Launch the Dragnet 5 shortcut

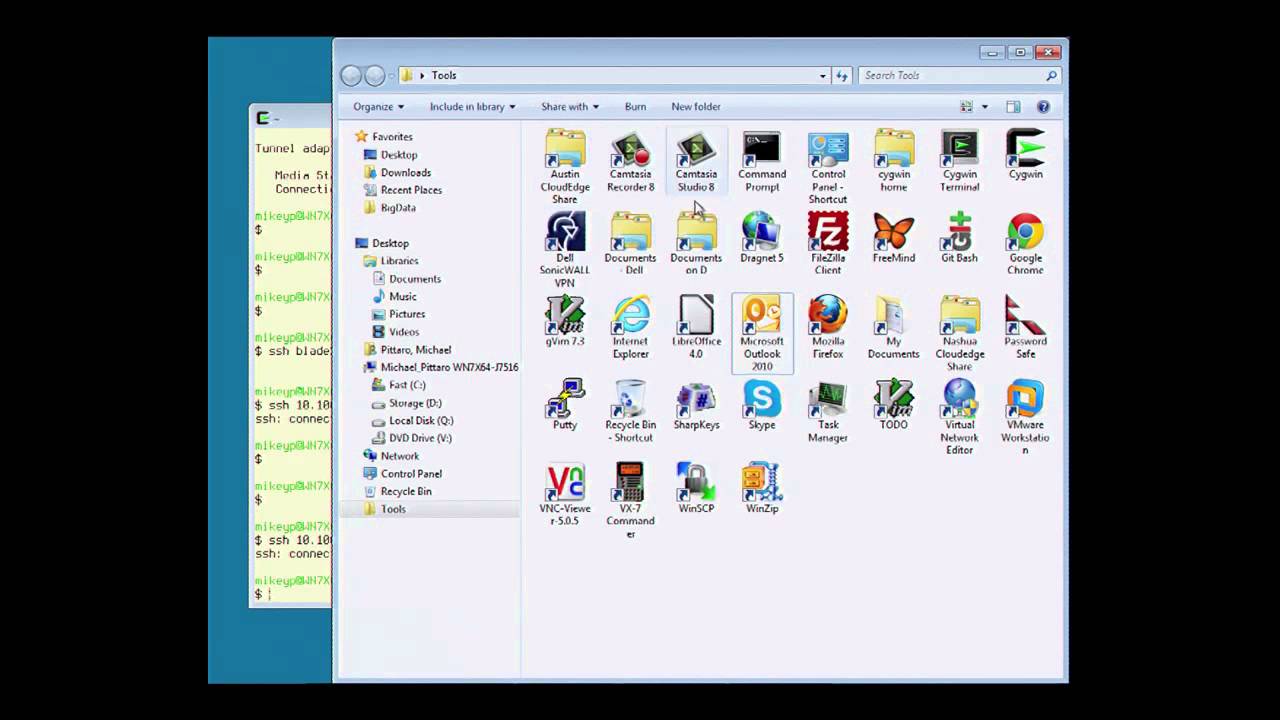[762, 238]
